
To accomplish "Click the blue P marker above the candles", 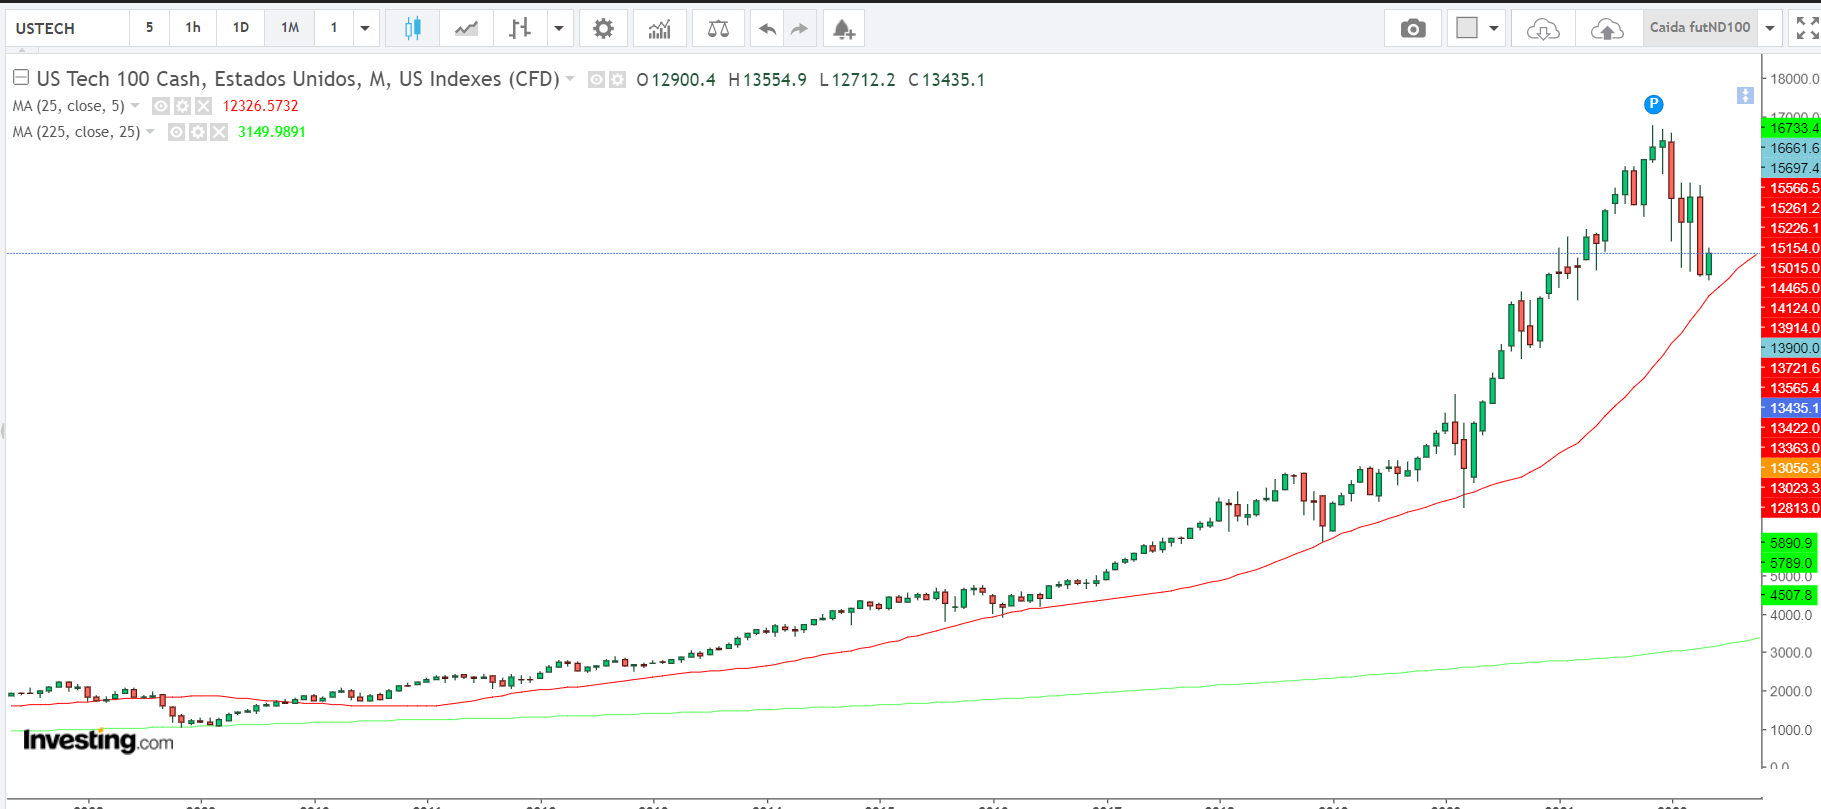I will tap(1654, 104).
